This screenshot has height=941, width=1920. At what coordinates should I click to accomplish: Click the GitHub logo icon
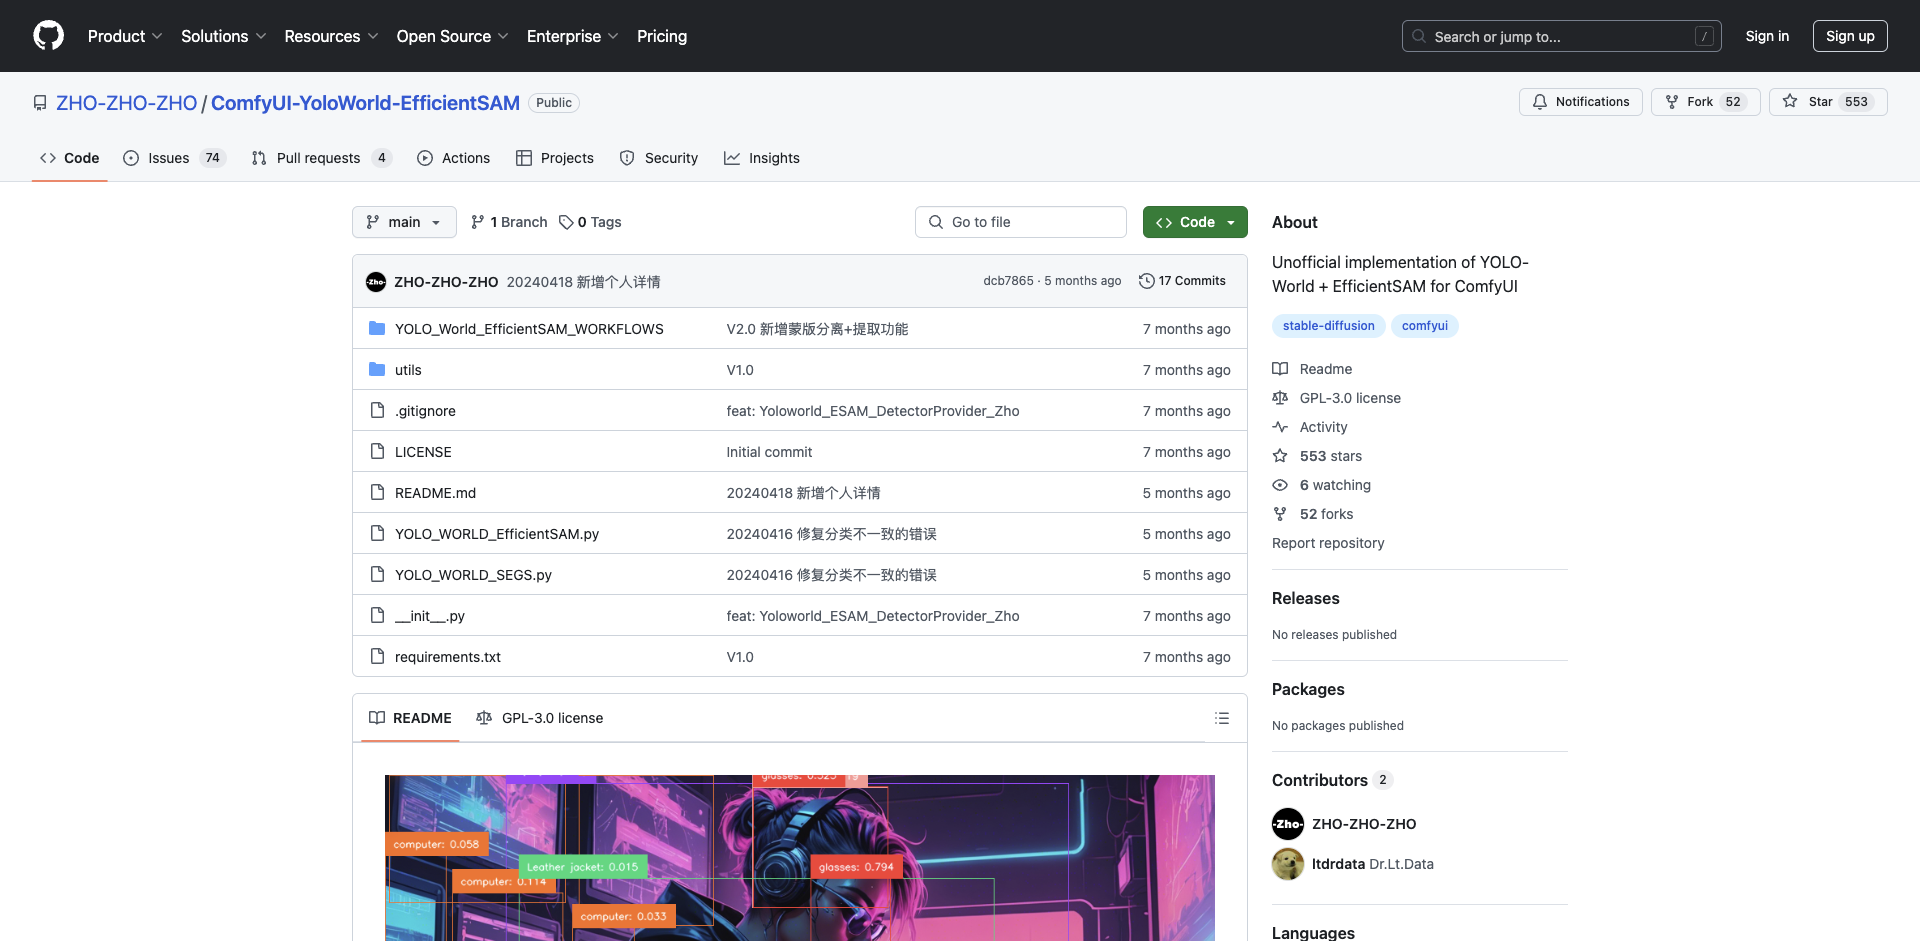click(48, 36)
